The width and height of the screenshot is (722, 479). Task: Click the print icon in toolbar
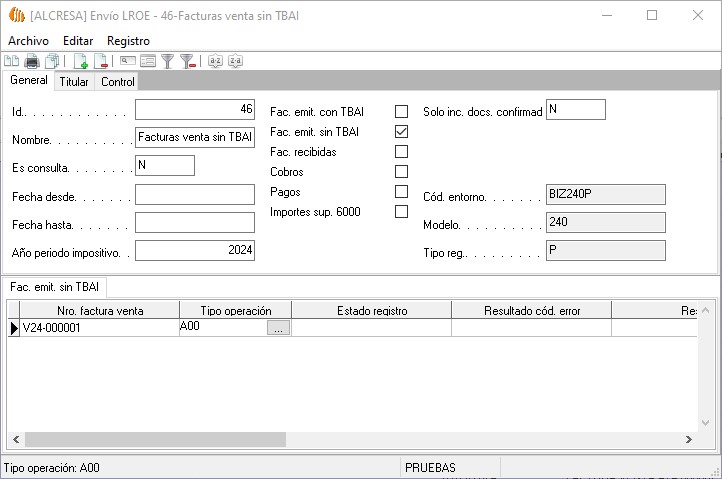point(31,61)
